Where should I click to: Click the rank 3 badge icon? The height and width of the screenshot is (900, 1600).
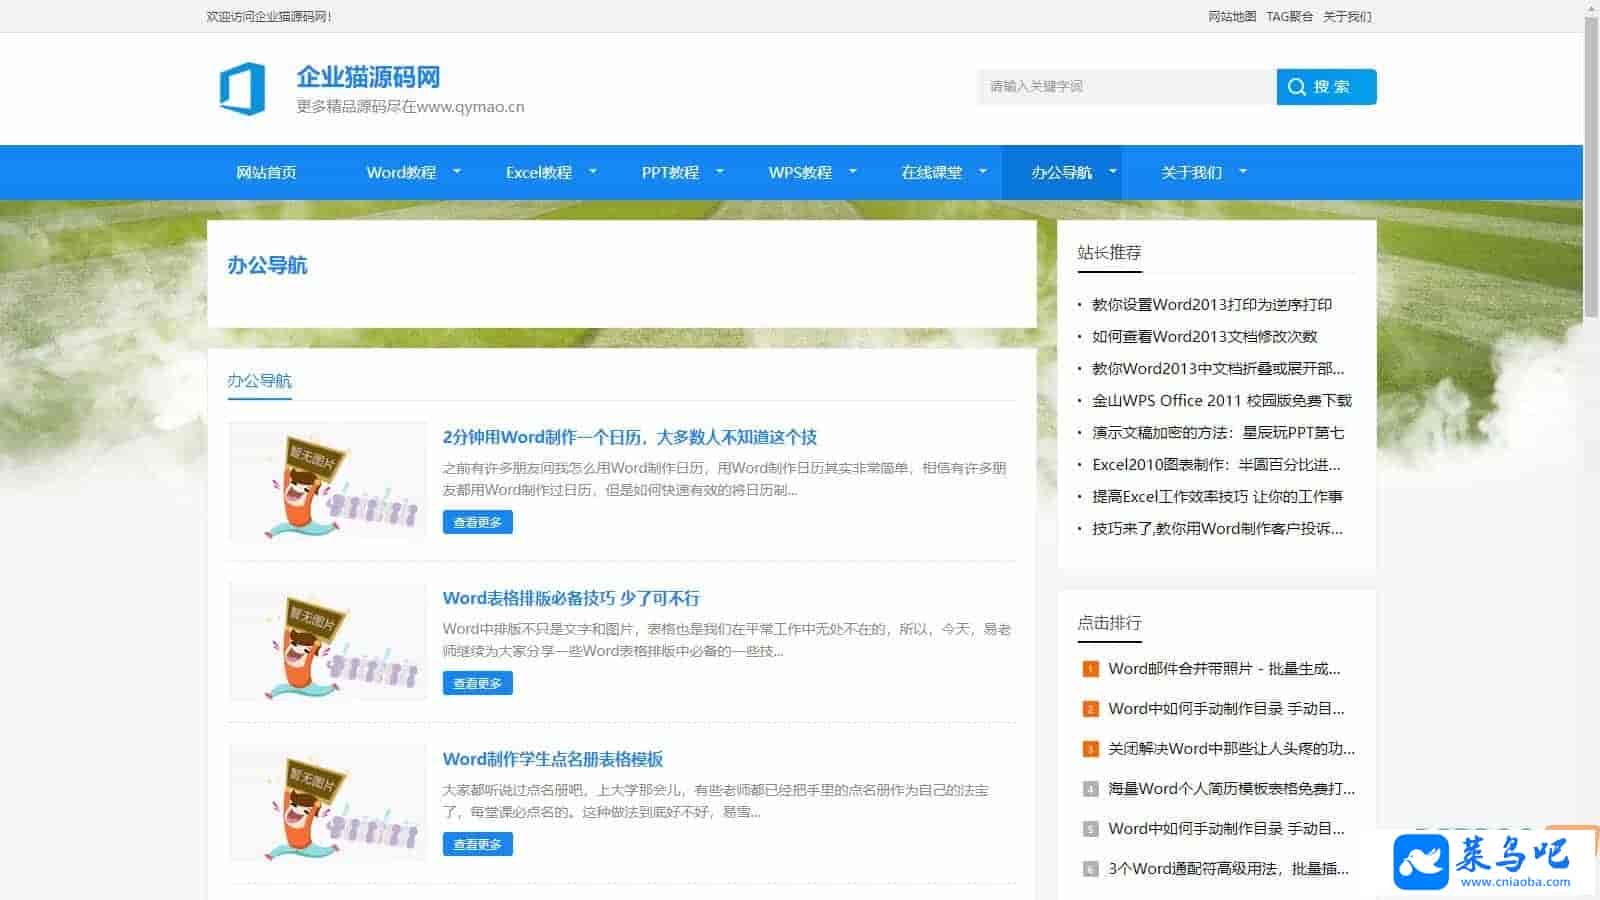tap(1090, 749)
